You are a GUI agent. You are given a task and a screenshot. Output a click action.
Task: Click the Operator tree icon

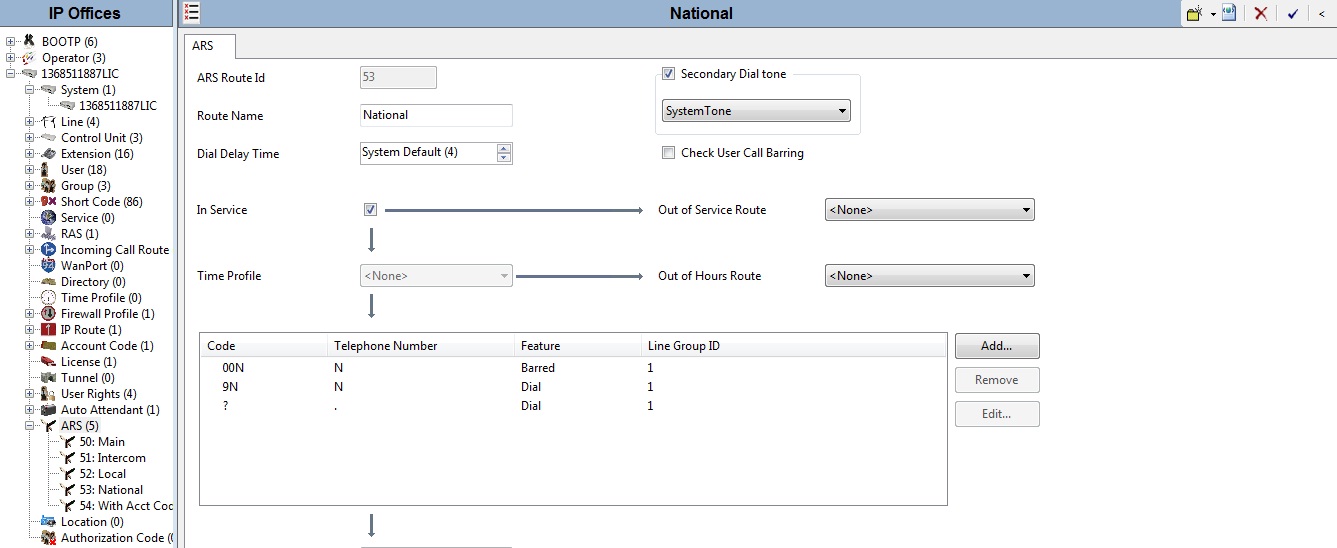coord(29,58)
